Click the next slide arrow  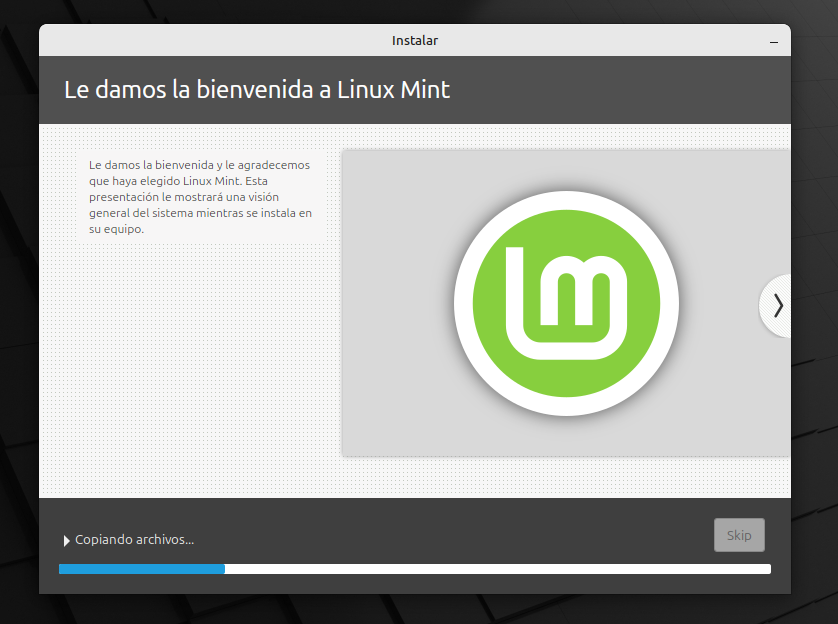click(776, 305)
